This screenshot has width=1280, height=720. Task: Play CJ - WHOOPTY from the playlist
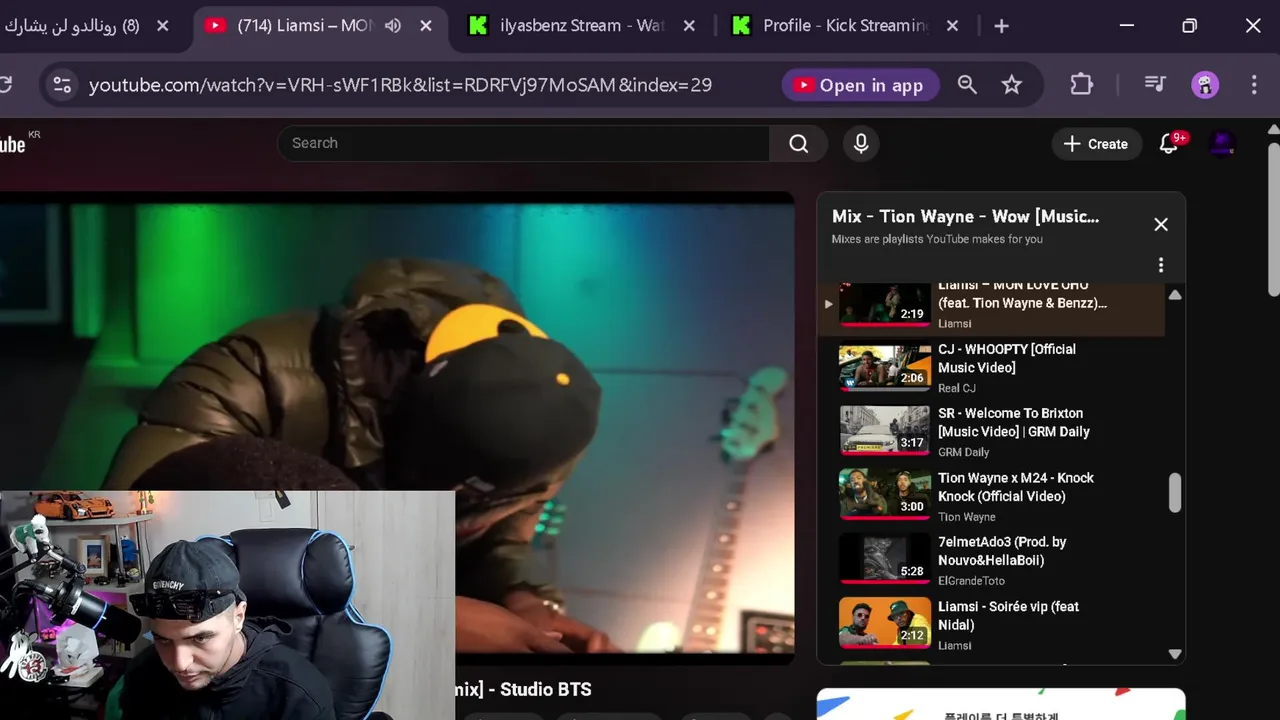coord(1007,358)
